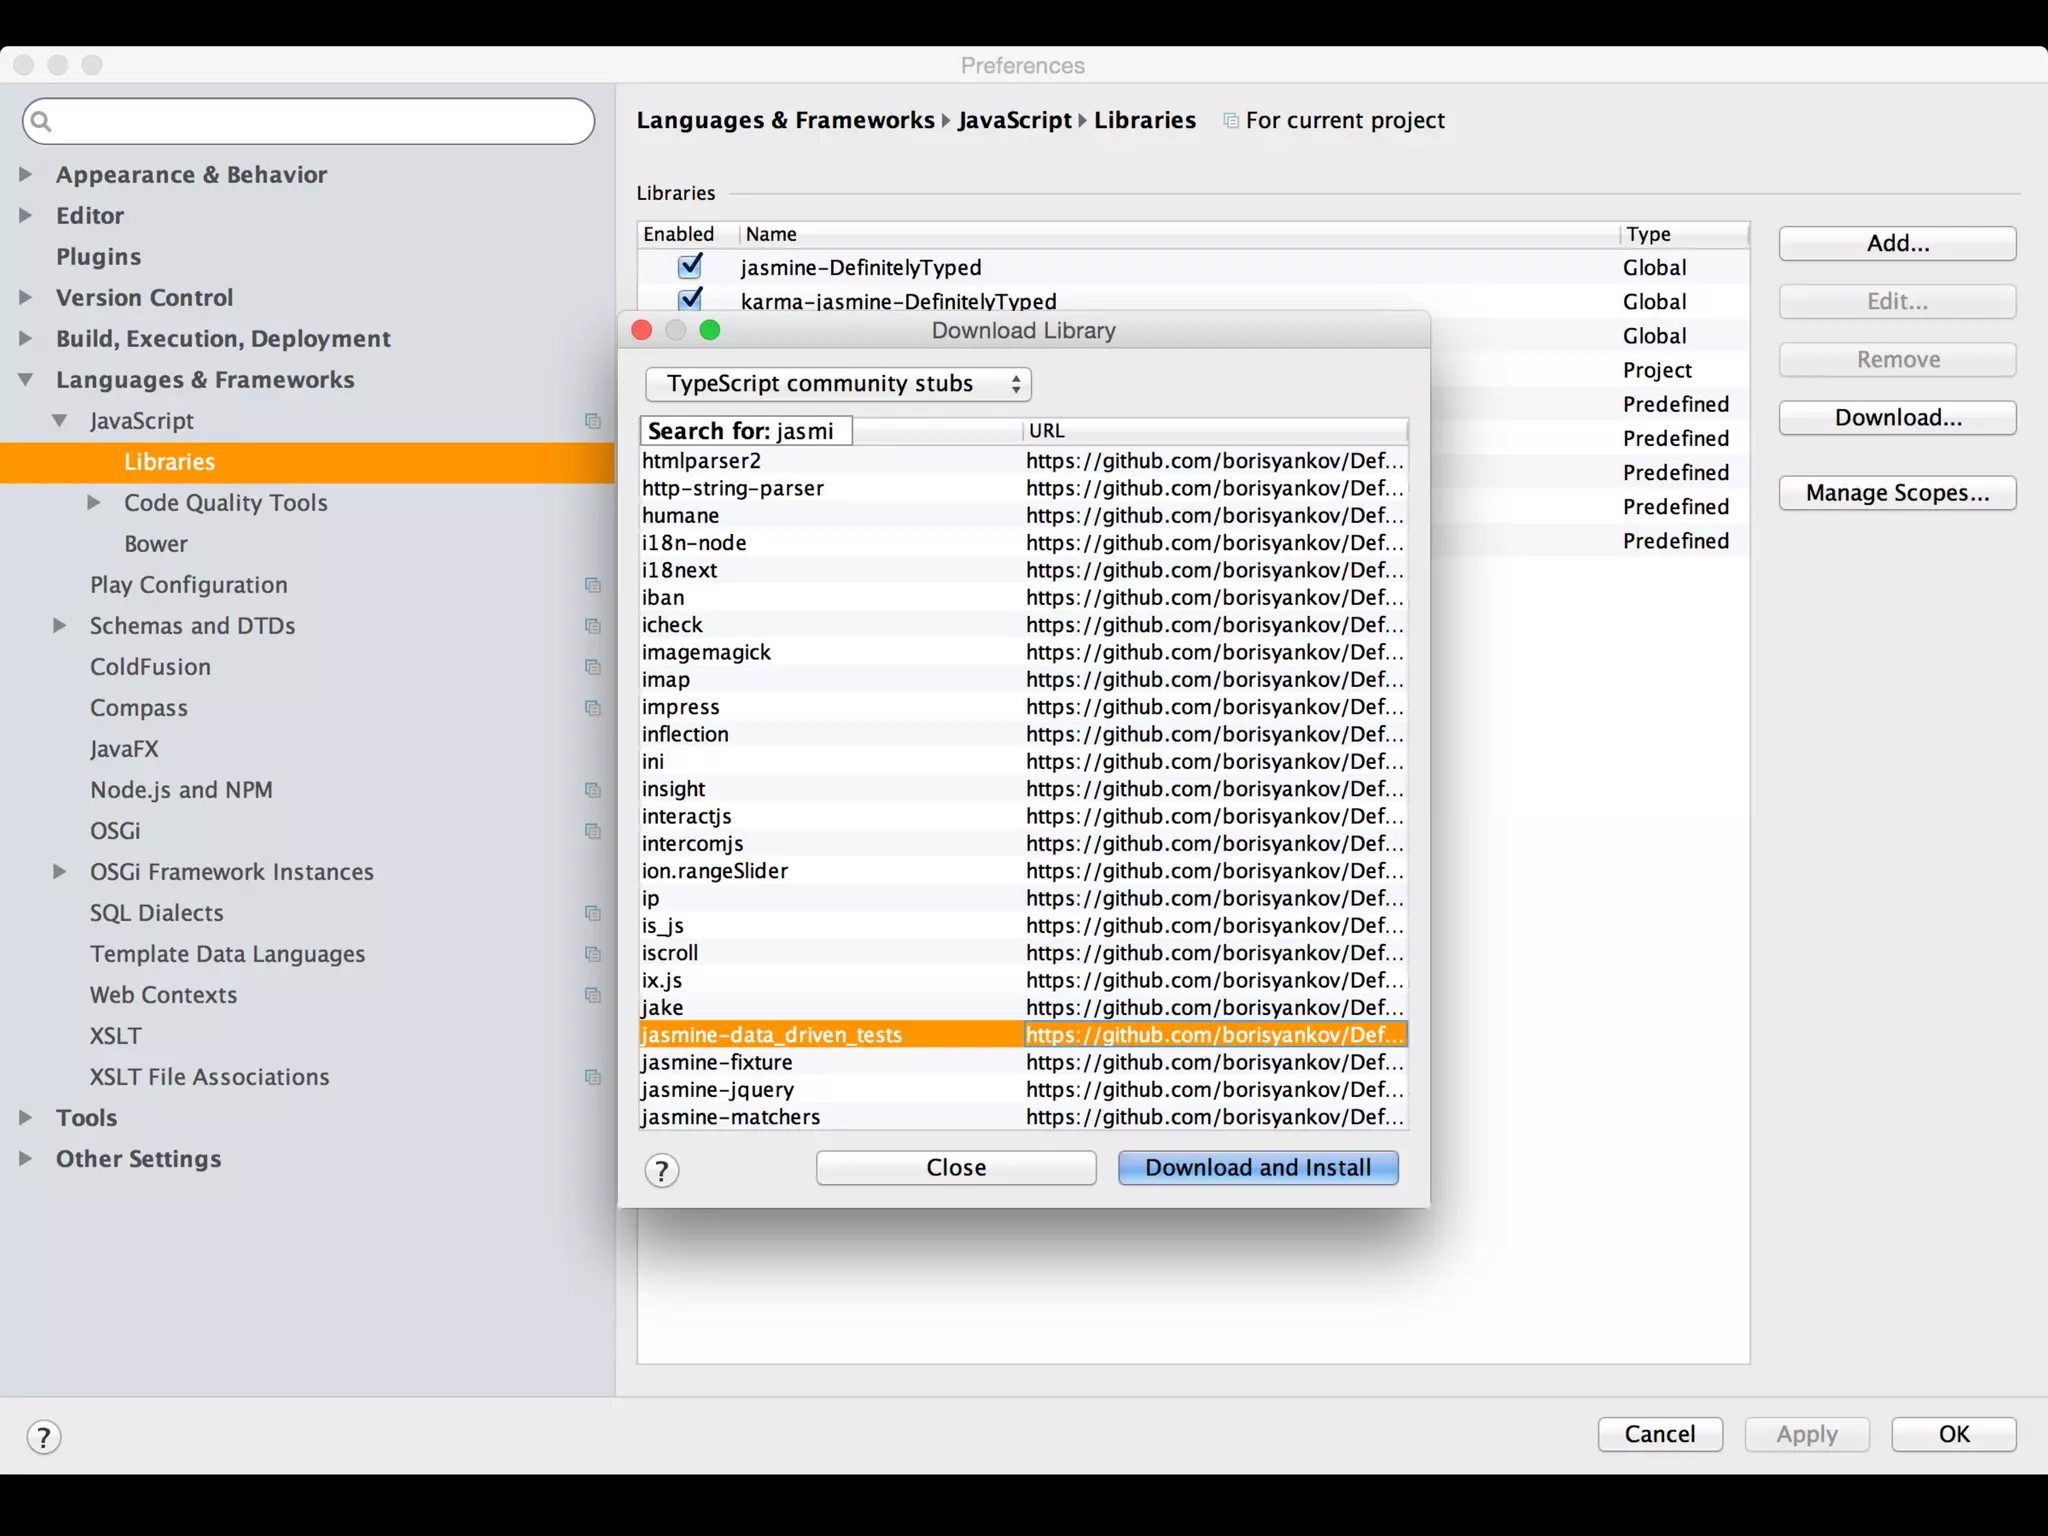Click the preferences search field
This screenshot has height=1536, width=2048.
320,122
